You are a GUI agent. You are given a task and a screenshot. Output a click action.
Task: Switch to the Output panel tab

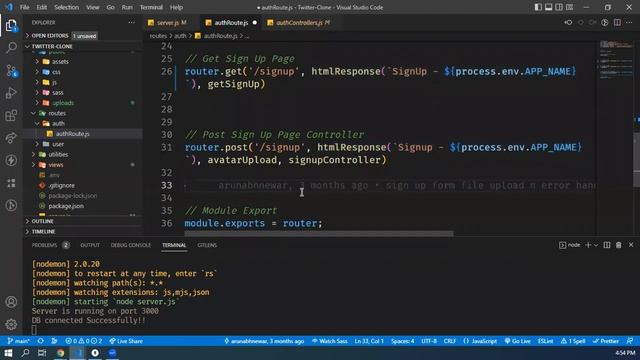[x=90, y=245]
